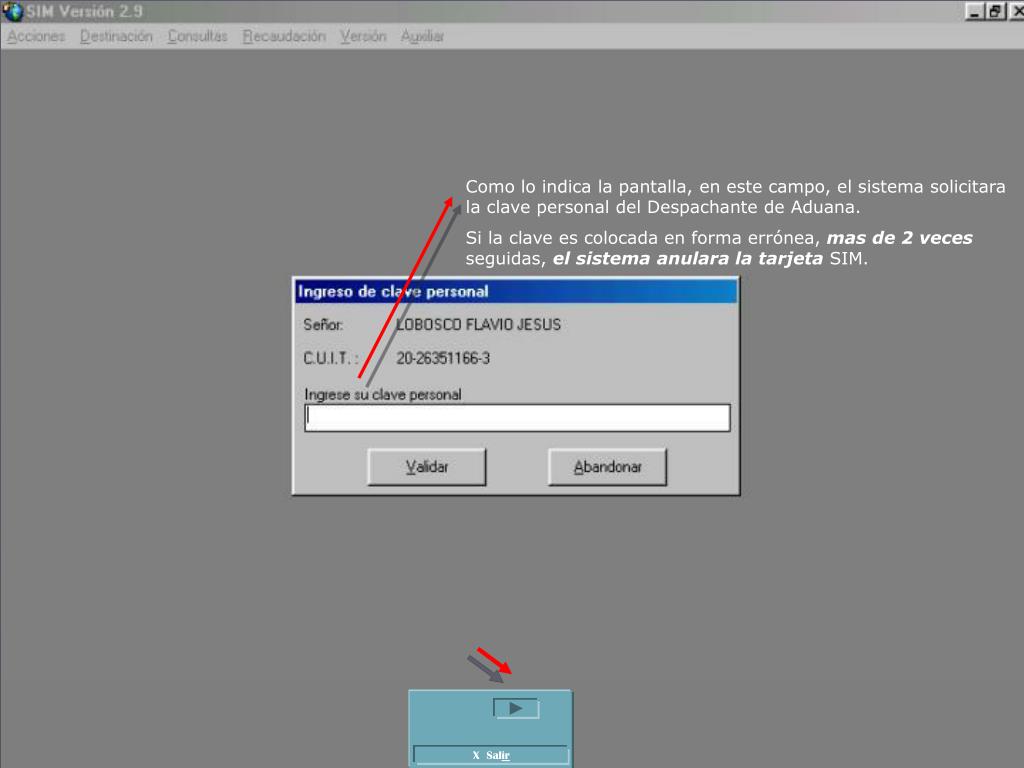Click the 'C.U.I.T. :' label
The width and height of the screenshot is (1024, 768).
[330, 358]
